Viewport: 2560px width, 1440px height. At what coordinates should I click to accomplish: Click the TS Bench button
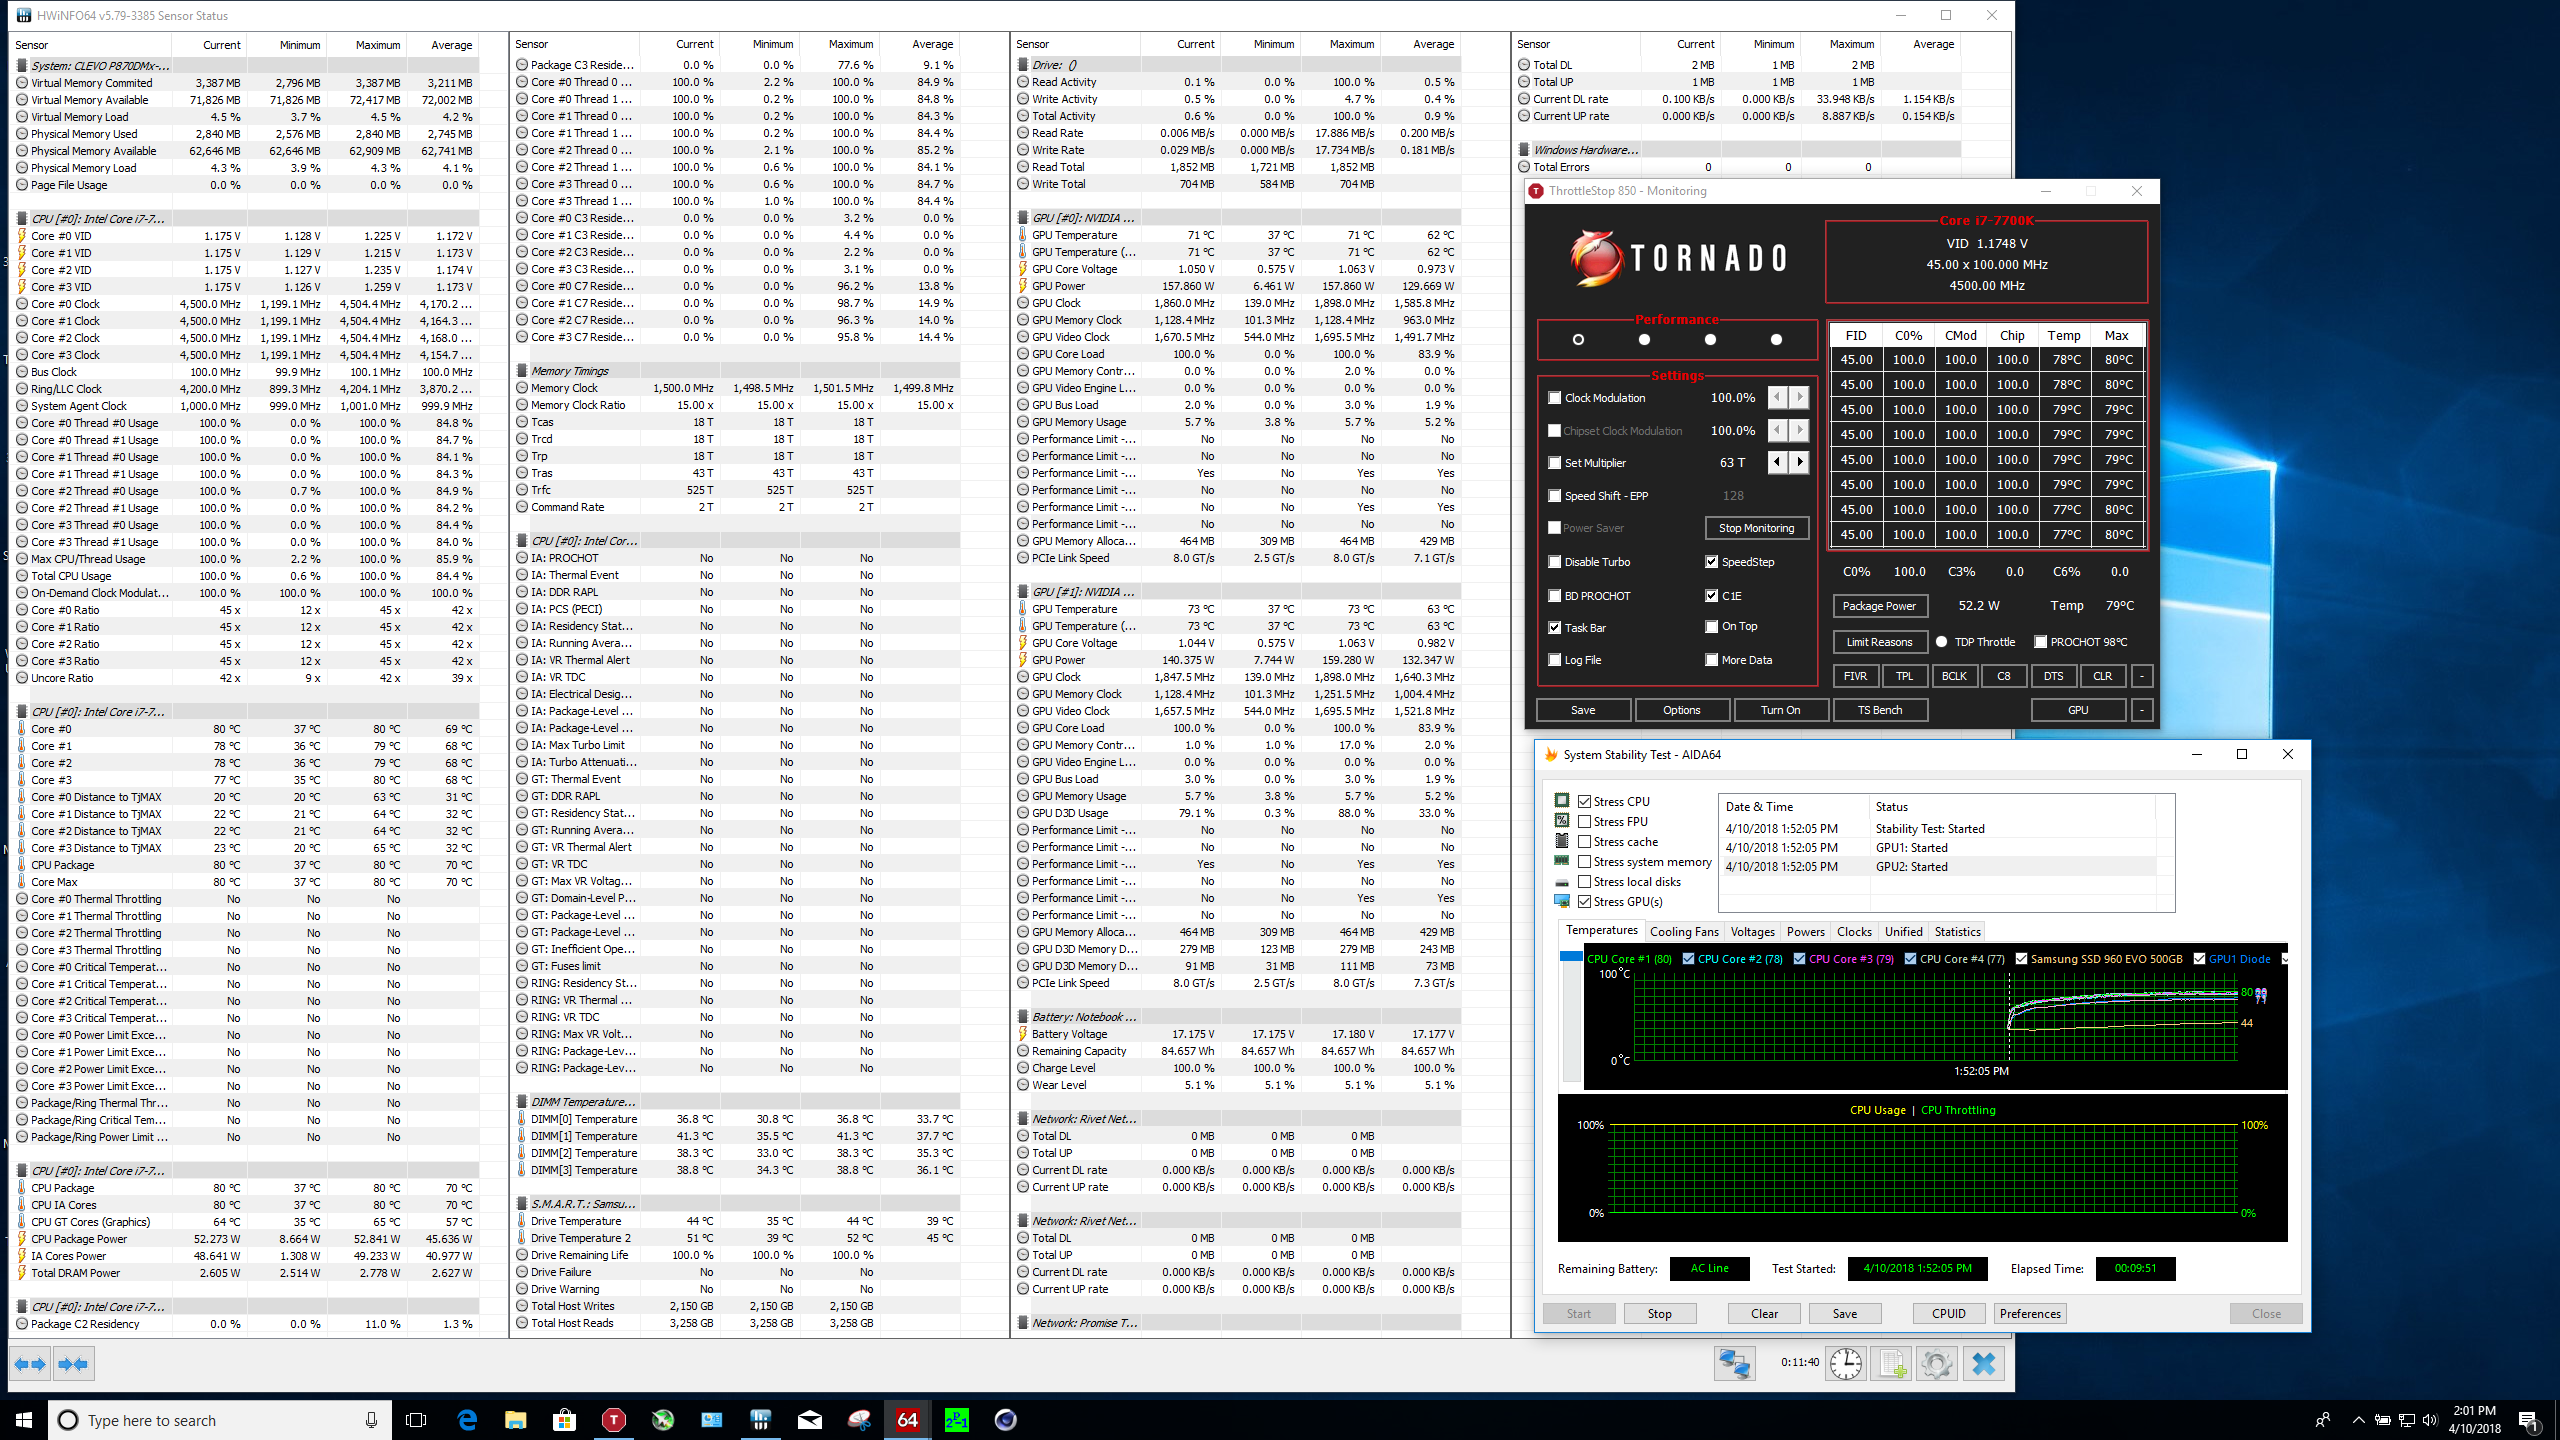(1880, 710)
